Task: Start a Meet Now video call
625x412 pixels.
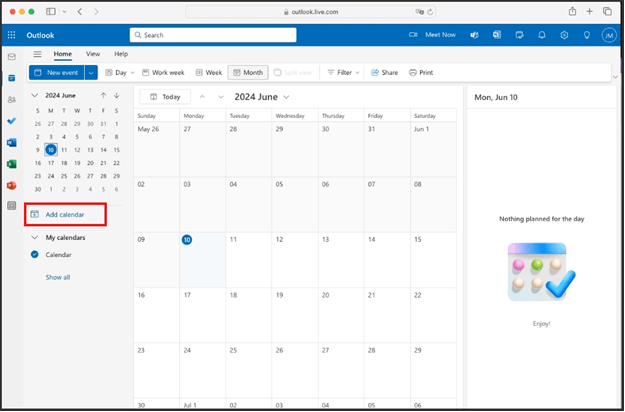Action: (x=432, y=35)
